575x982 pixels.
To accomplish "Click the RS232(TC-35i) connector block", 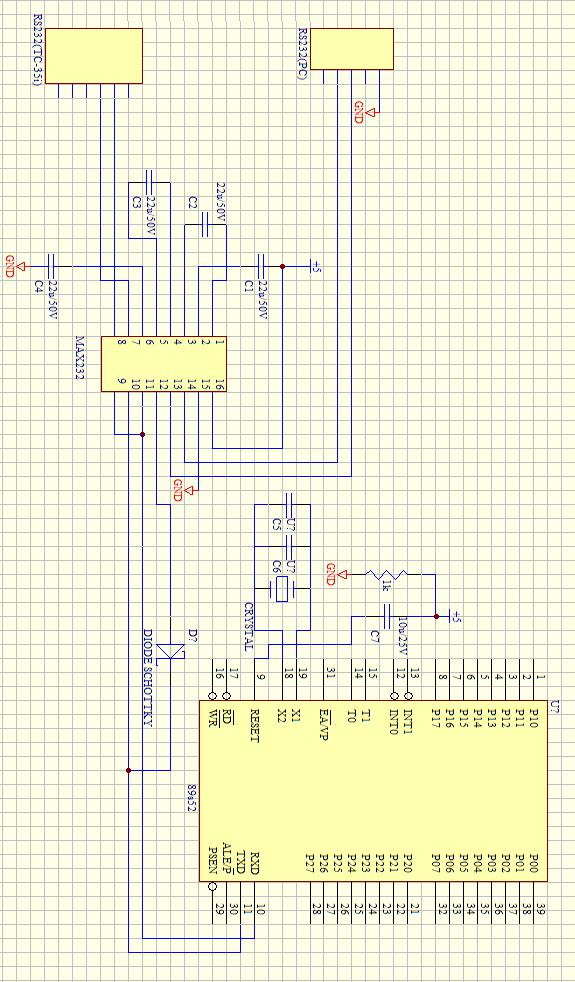I will tap(93, 56).
